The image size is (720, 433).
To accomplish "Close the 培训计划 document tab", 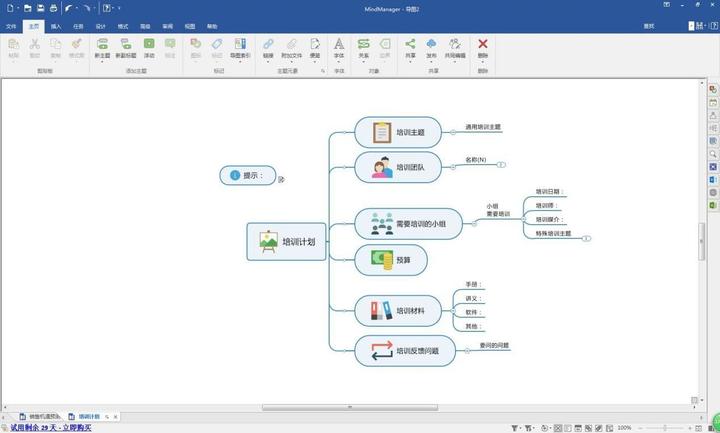I will (115, 417).
